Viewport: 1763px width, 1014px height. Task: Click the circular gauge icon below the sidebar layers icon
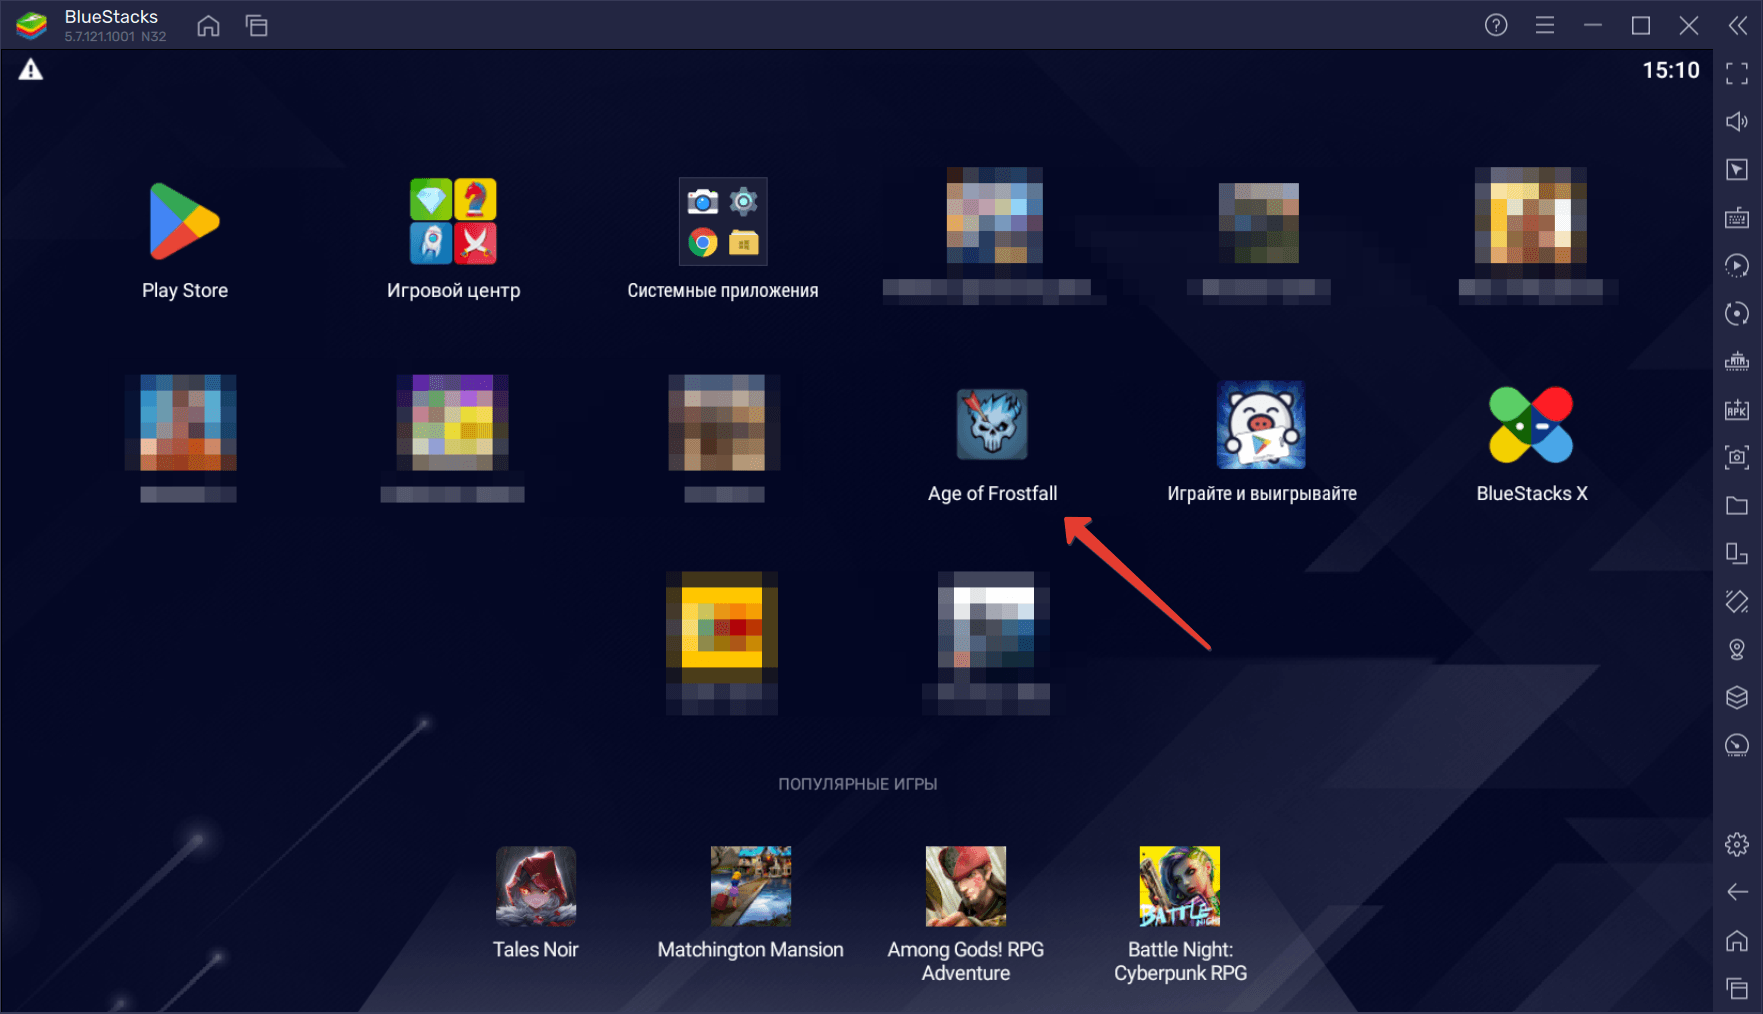click(1737, 746)
